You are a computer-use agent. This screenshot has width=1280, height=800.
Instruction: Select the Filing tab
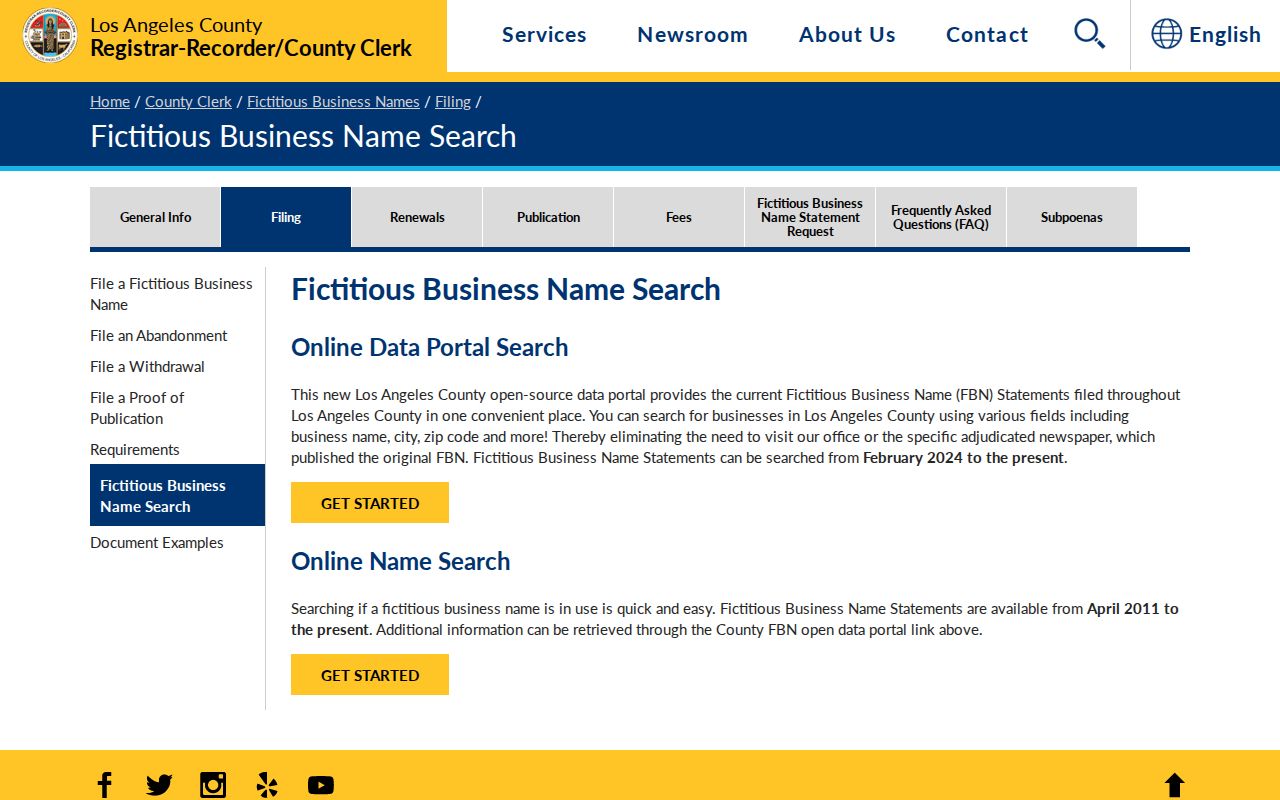pyautogui.click(x=286, y=217)
